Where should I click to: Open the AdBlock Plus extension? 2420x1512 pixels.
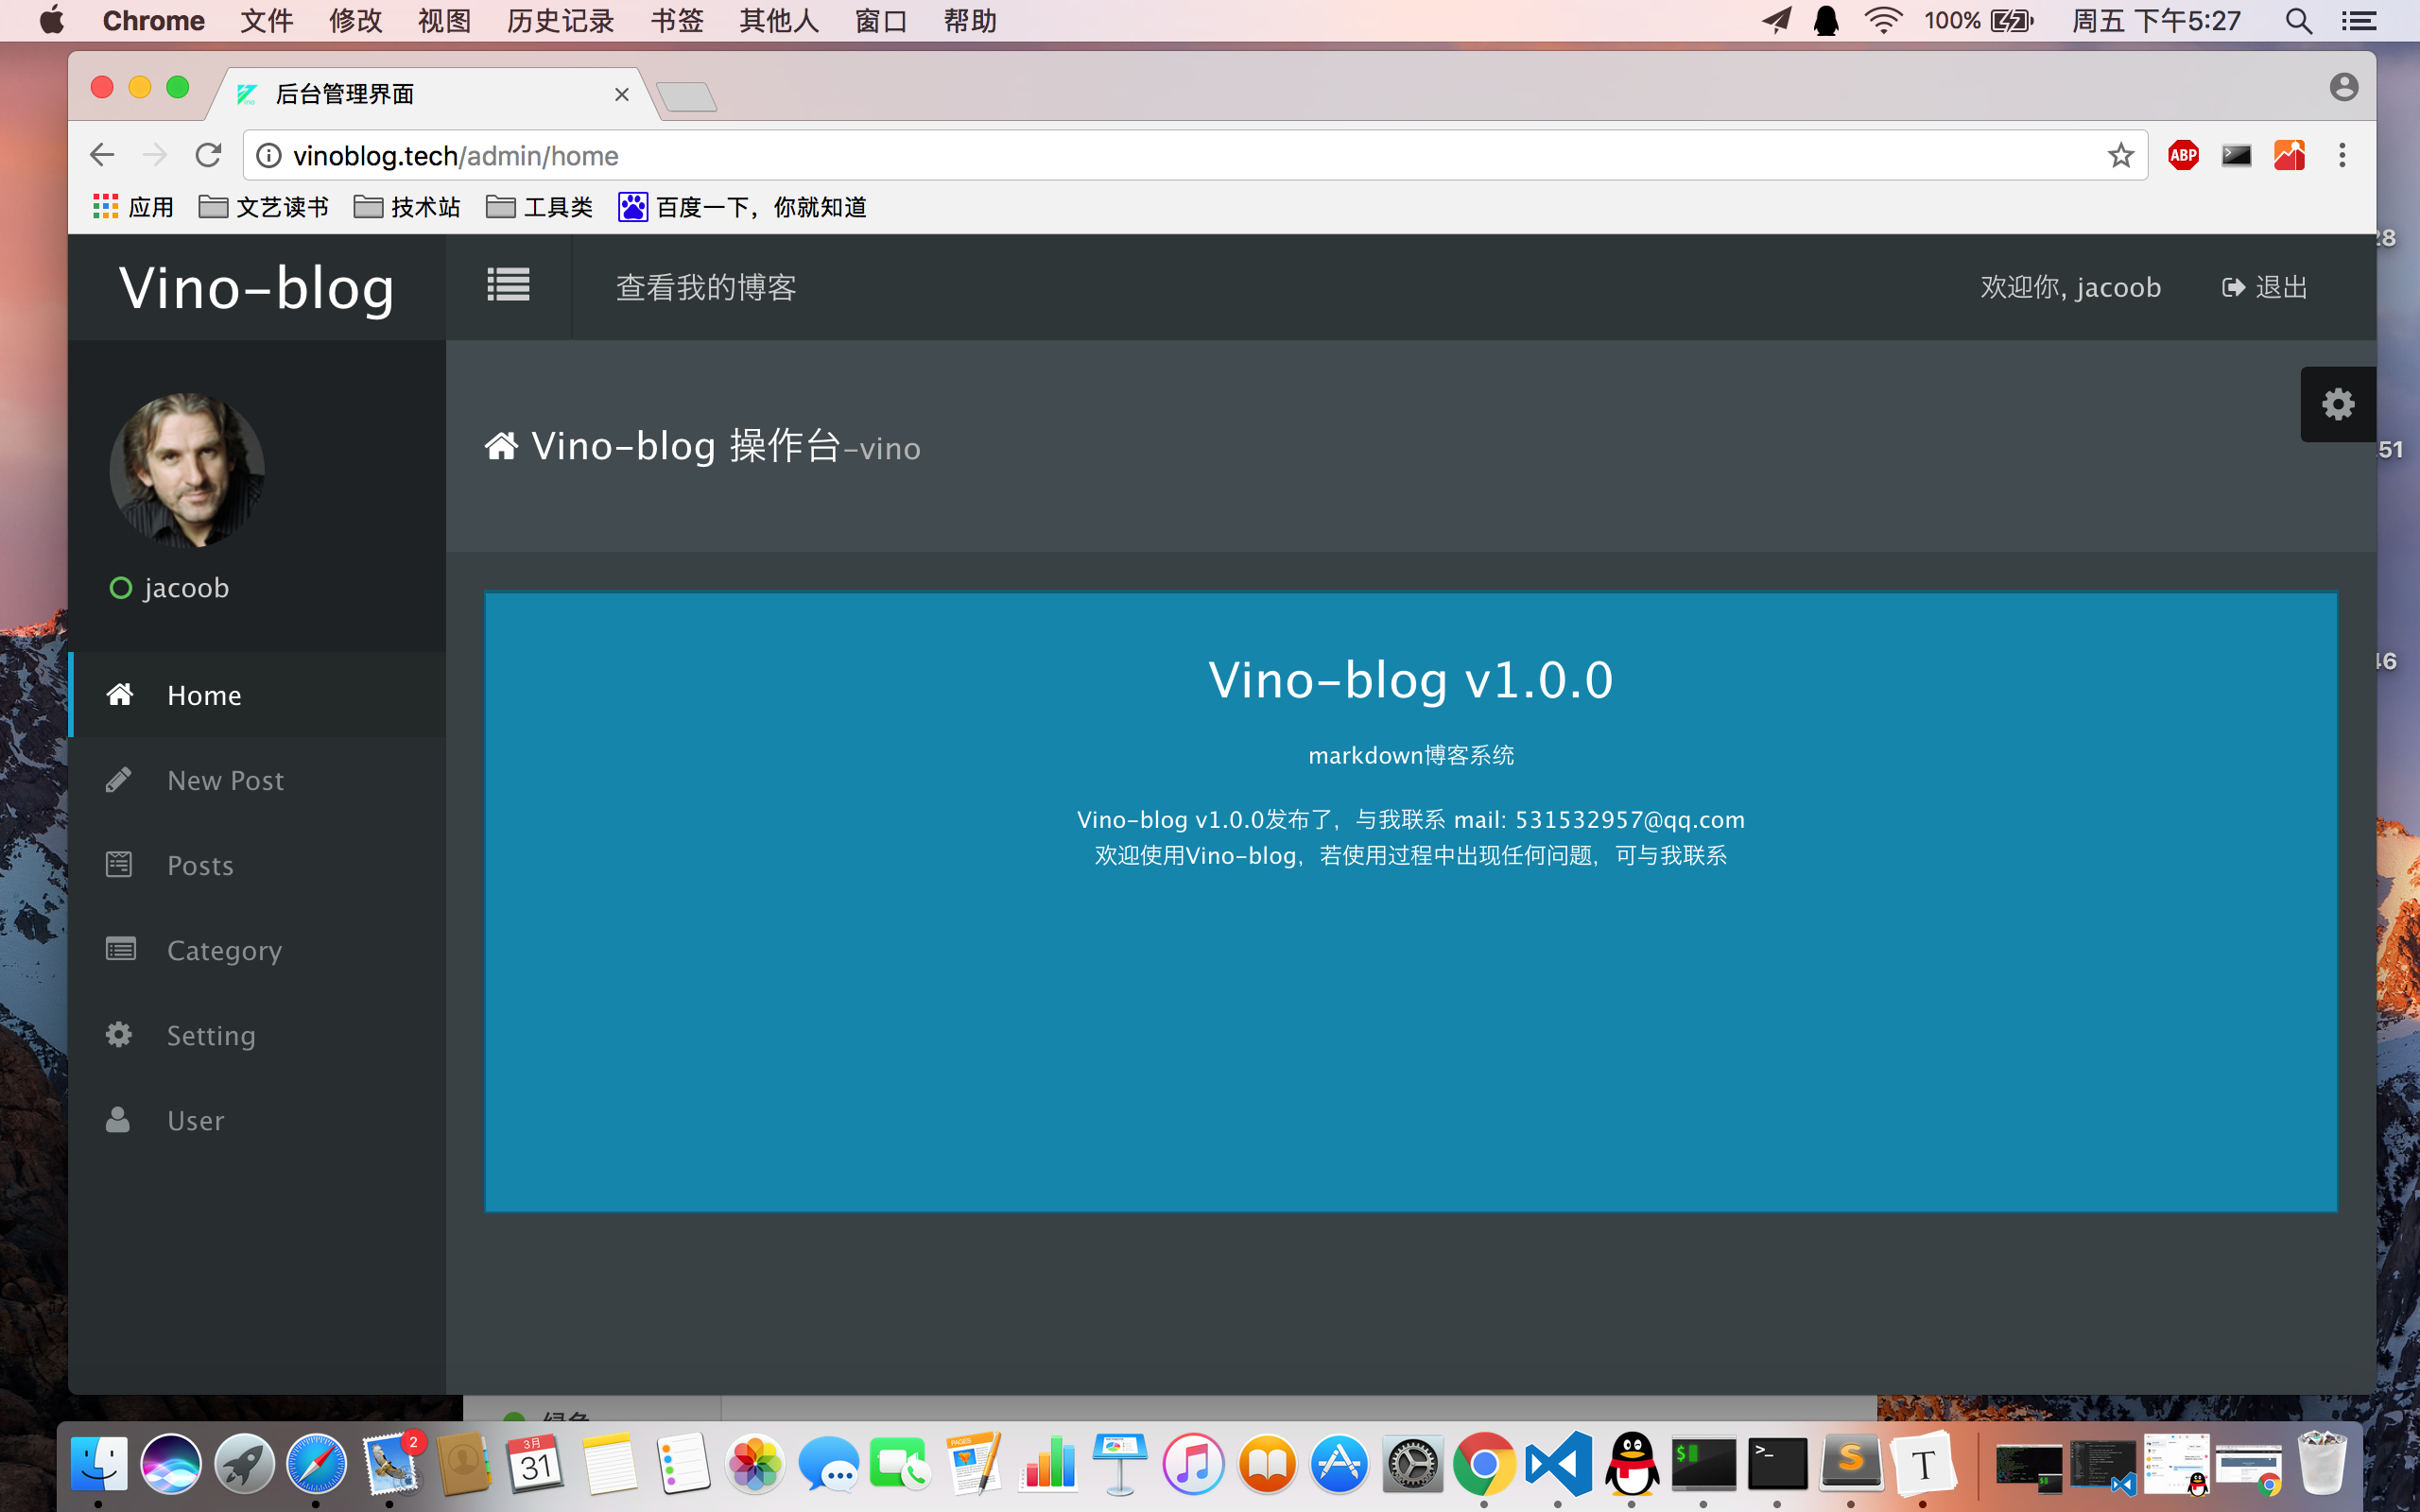click(x=2183, y=156)
